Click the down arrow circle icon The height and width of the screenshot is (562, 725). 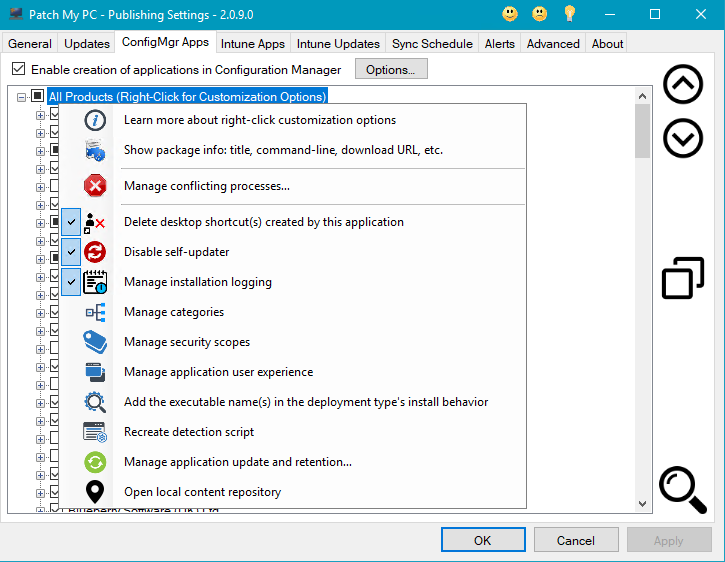[683, 138]
